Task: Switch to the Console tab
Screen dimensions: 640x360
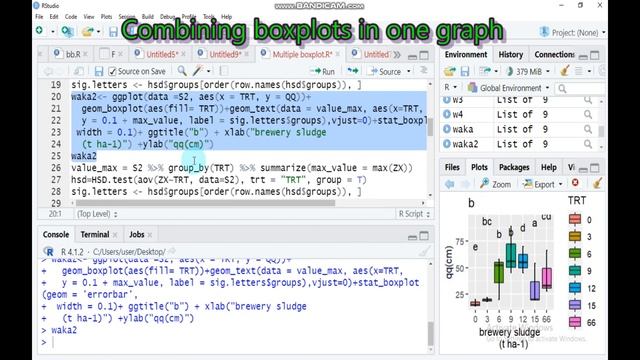Action: click(x=56, y=235)
